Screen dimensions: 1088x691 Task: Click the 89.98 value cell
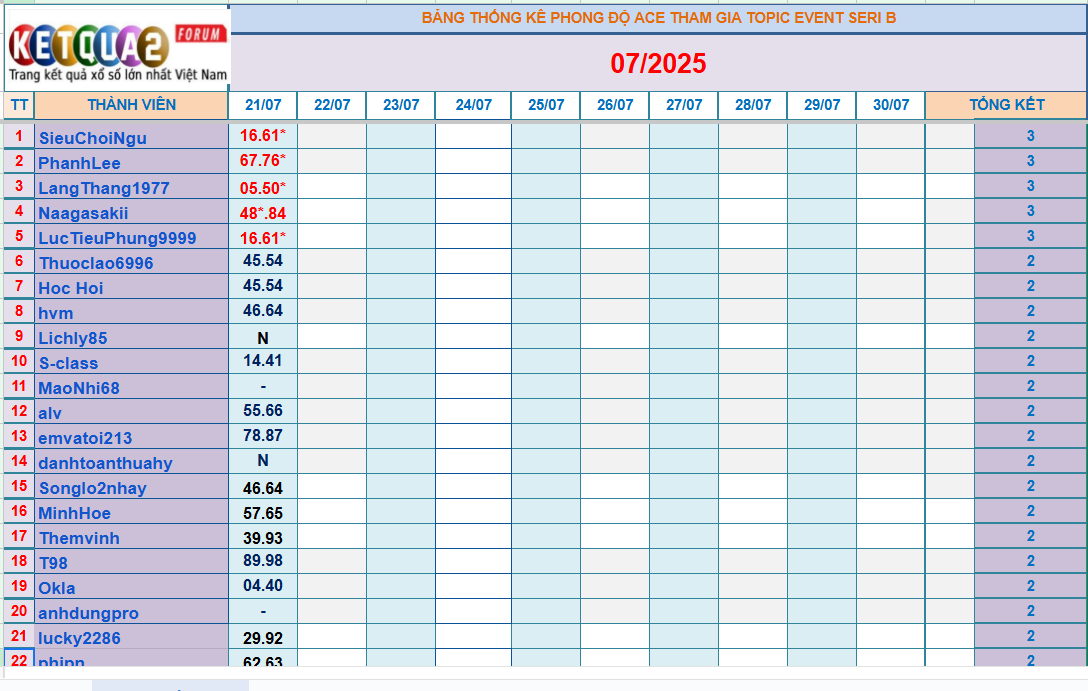click(x=263, y=561)
